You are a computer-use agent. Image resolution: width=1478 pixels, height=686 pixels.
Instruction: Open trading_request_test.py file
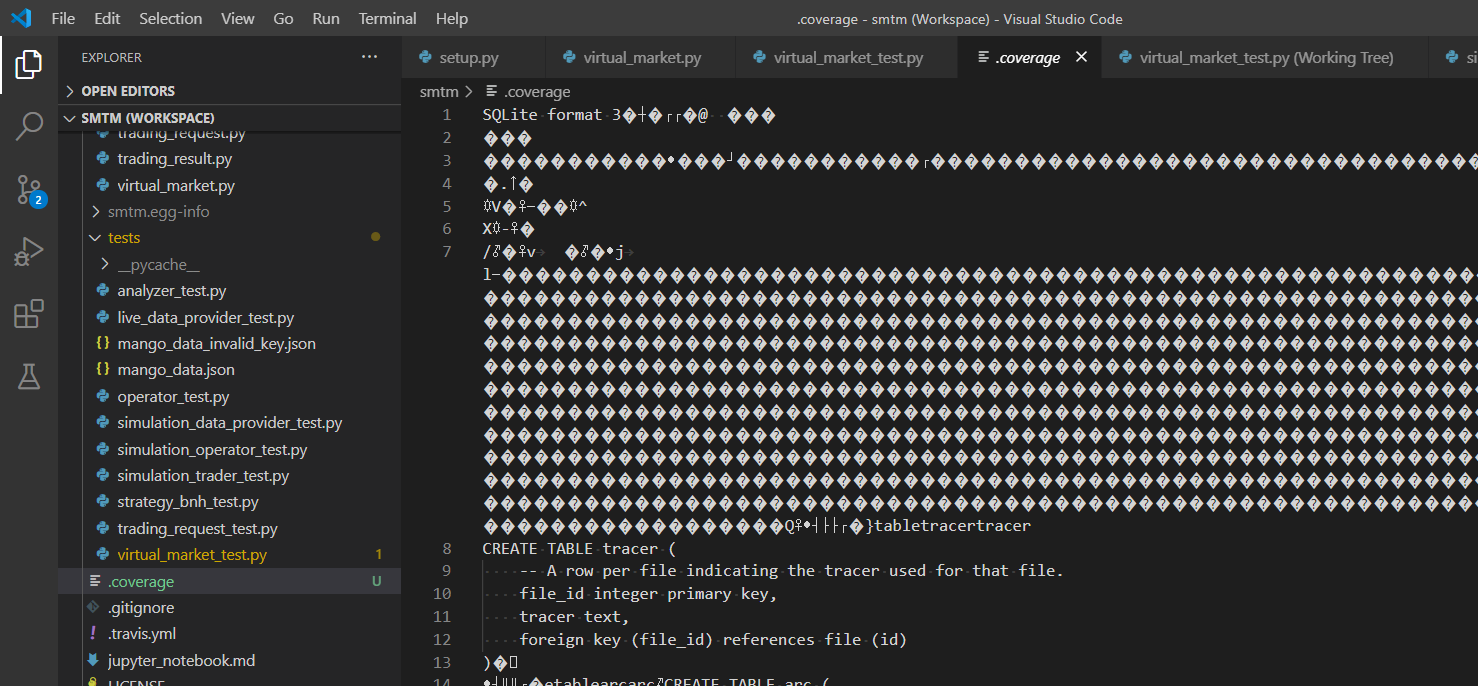click(x=230, y=528)
